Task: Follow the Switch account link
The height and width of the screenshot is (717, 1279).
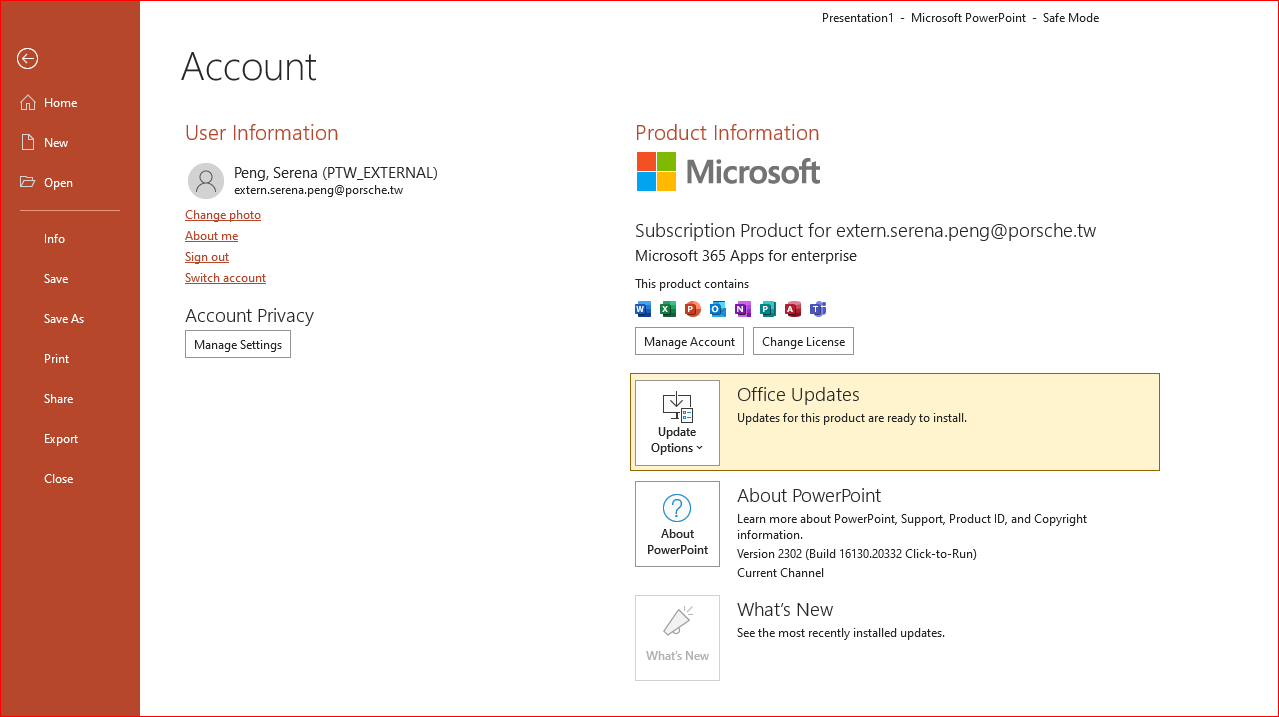Action: coord(225,278)
